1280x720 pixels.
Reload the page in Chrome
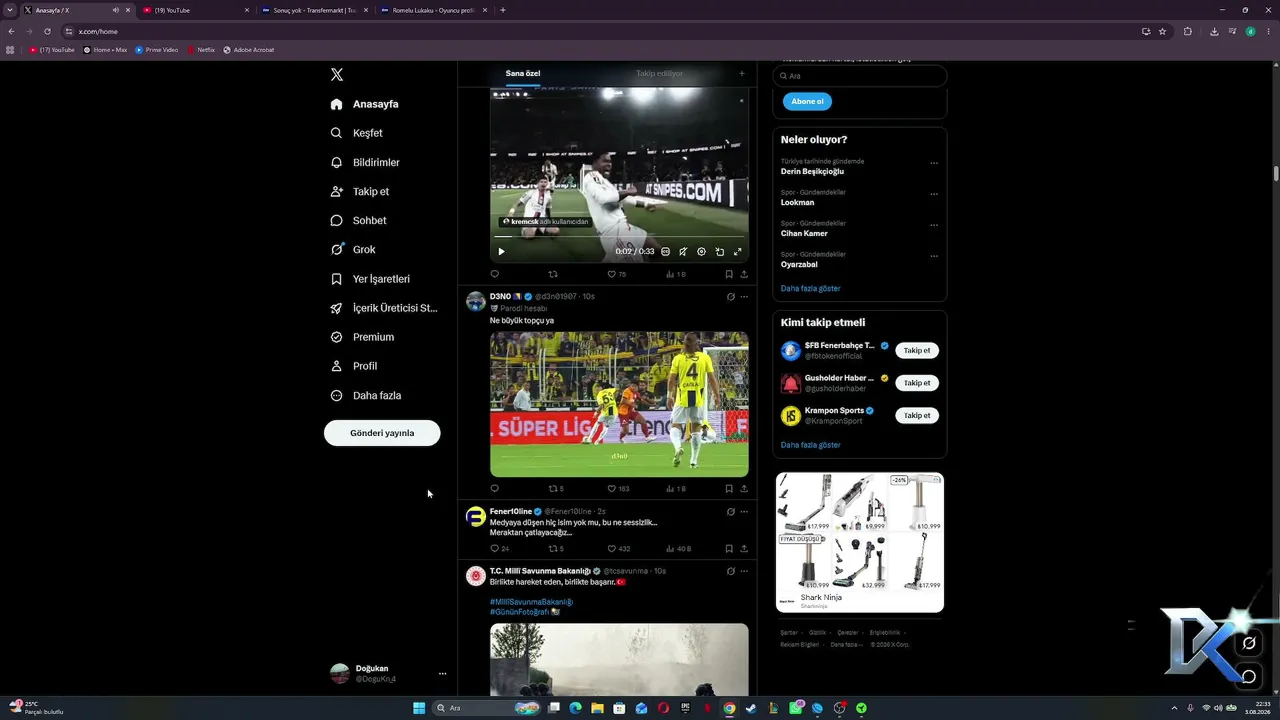click(x=47, y=31)
